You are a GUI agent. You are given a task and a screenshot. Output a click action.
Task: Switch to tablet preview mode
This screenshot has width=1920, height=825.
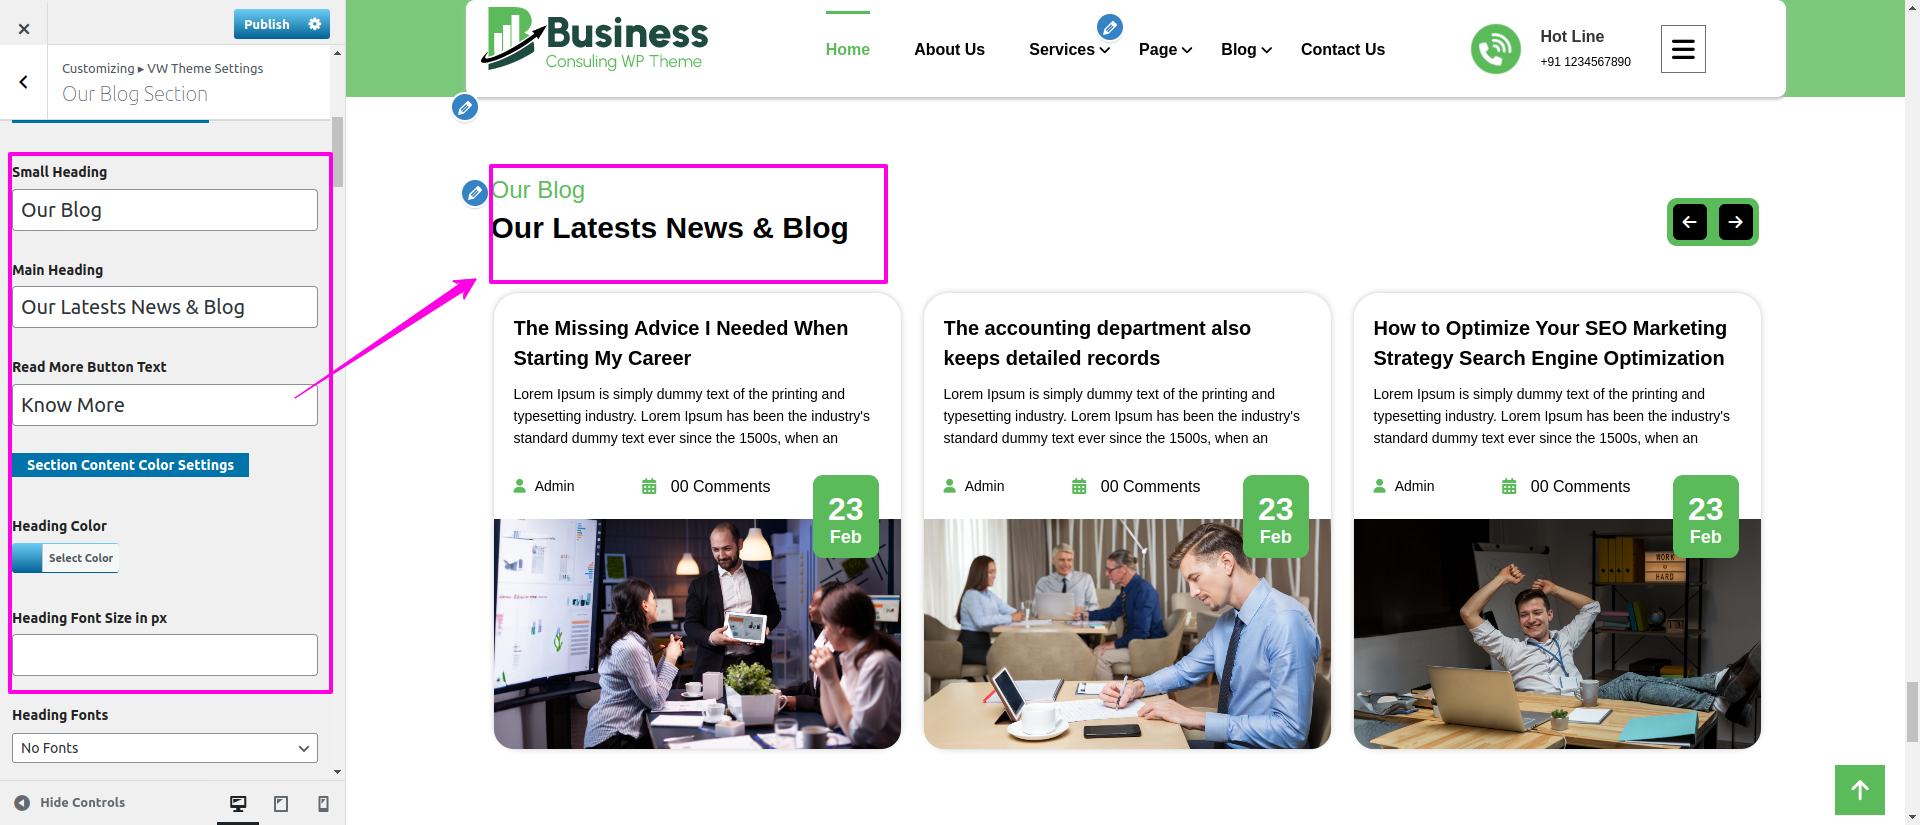[281, 803]
